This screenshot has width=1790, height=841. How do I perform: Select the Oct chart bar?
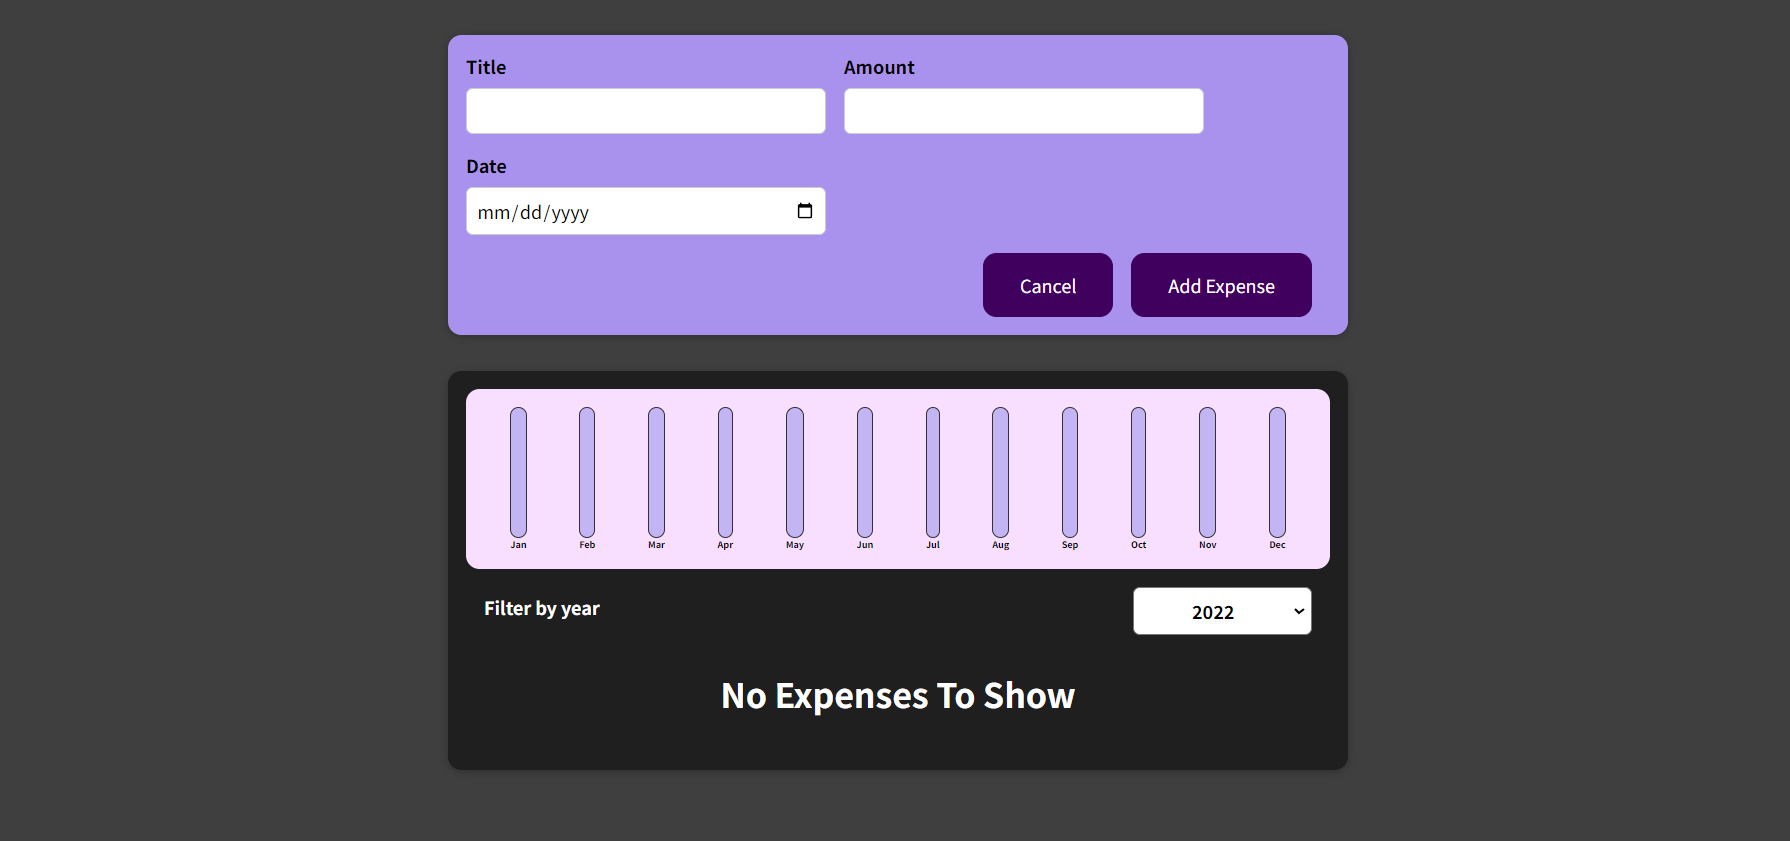coord(1139,472)
